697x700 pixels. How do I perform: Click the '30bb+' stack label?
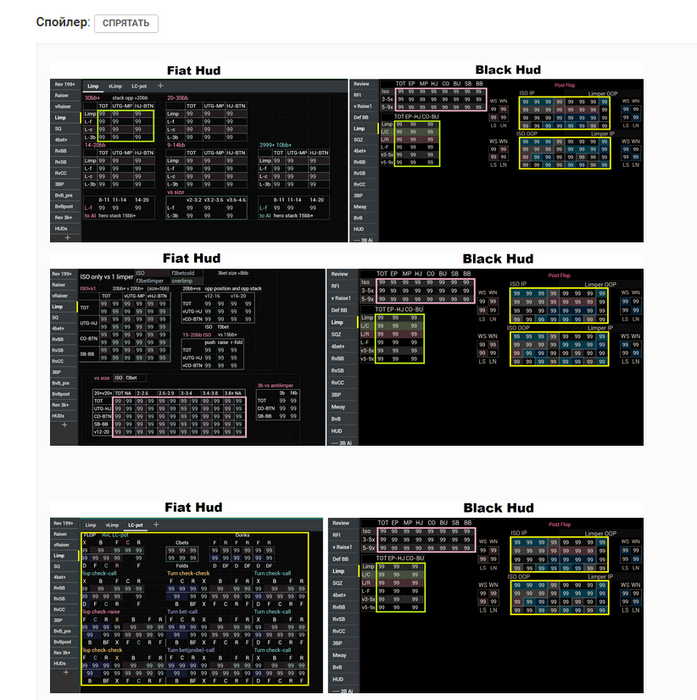(x=92, y=98)
